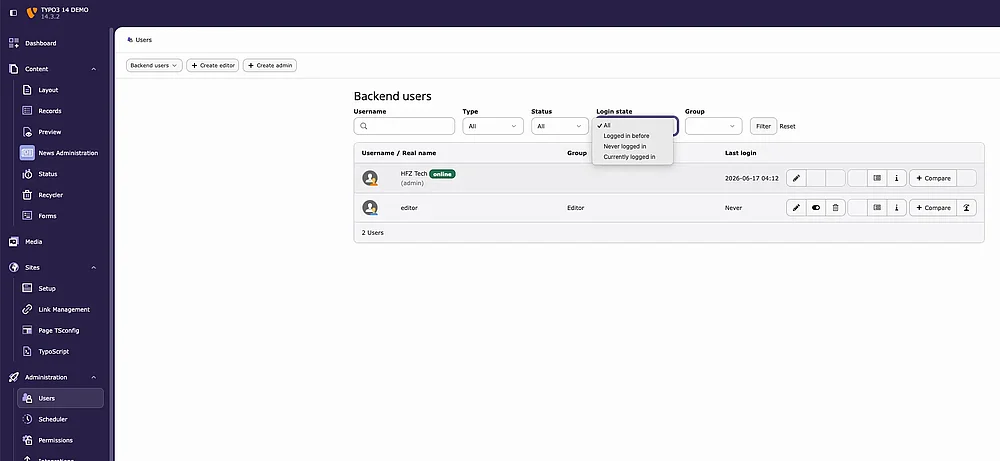Delete the editor user with trash icon
Image resolution: width=1000 pixels, height=461 pixels.
(x=835, y=208)
